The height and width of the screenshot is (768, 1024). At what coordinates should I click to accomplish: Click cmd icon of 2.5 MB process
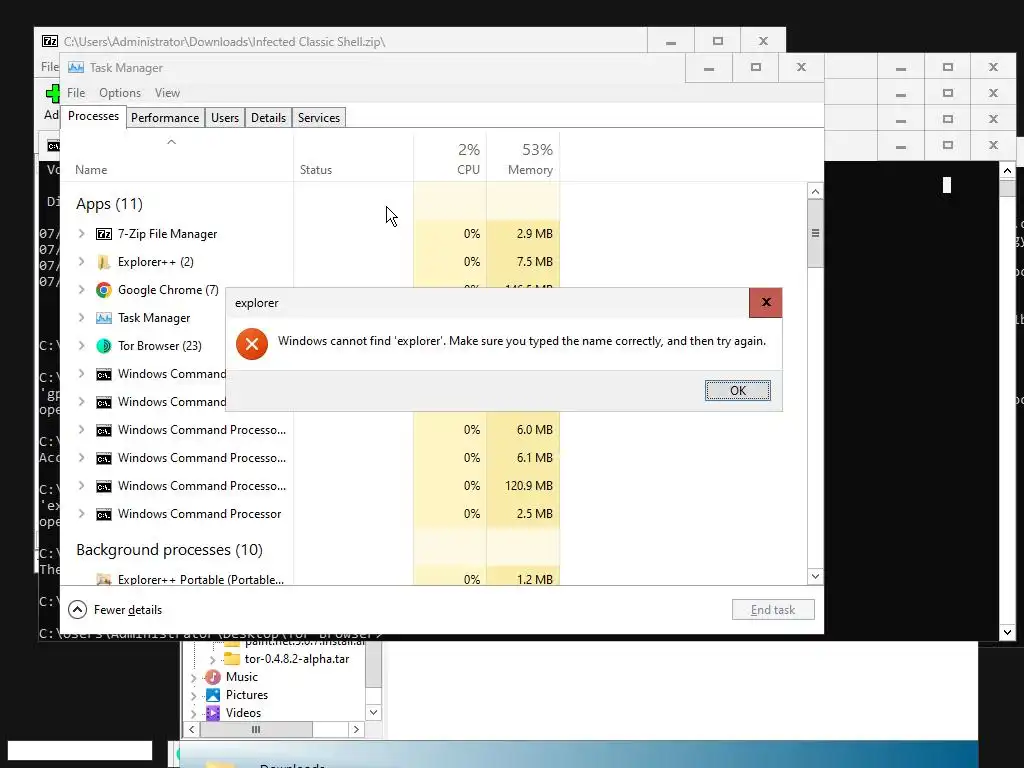[104, 515]
